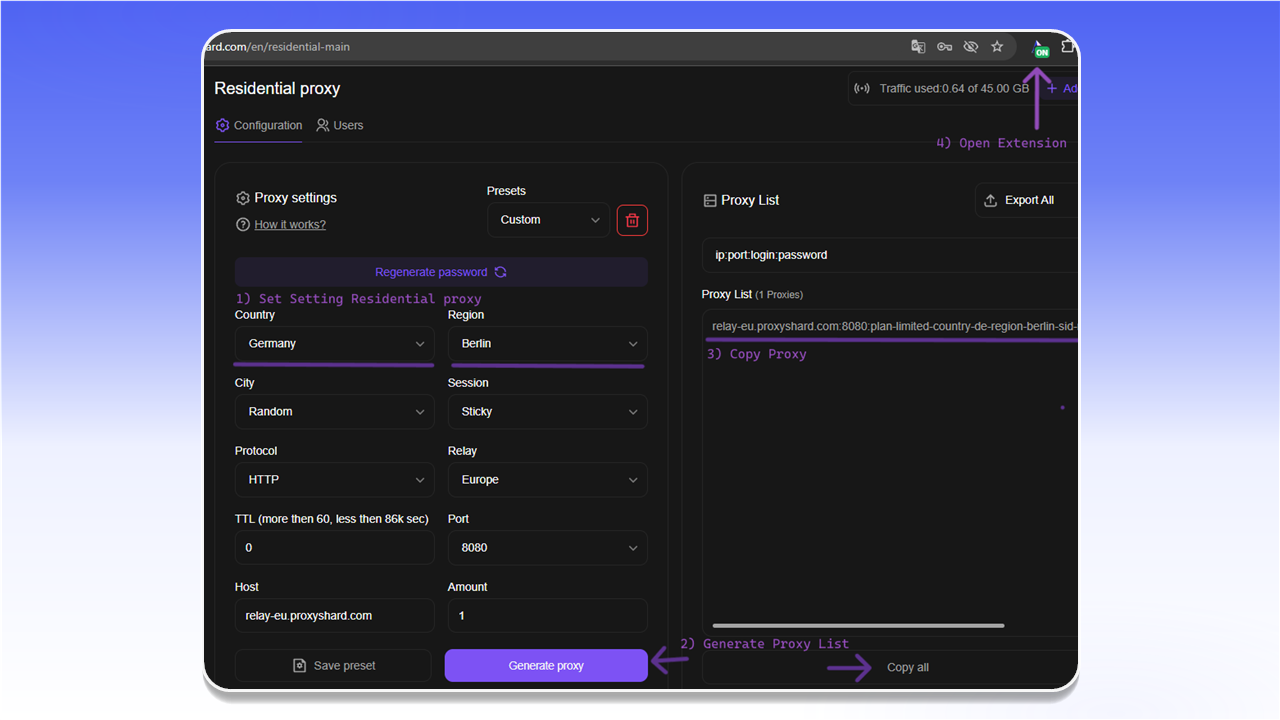Viewport: 1280px width, 720px height.
Task: Click Copy all under the proxy list
Action: (908, 667)
